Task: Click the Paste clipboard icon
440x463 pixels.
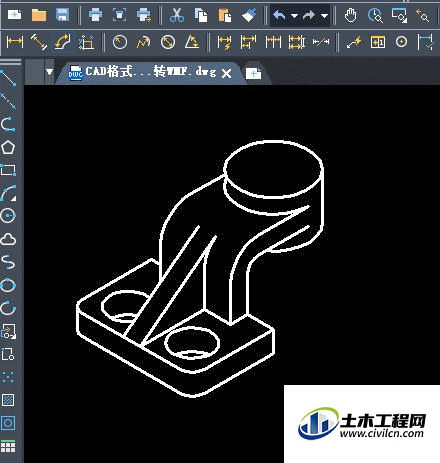Action: pyautogui.click(x=225, y=15)
